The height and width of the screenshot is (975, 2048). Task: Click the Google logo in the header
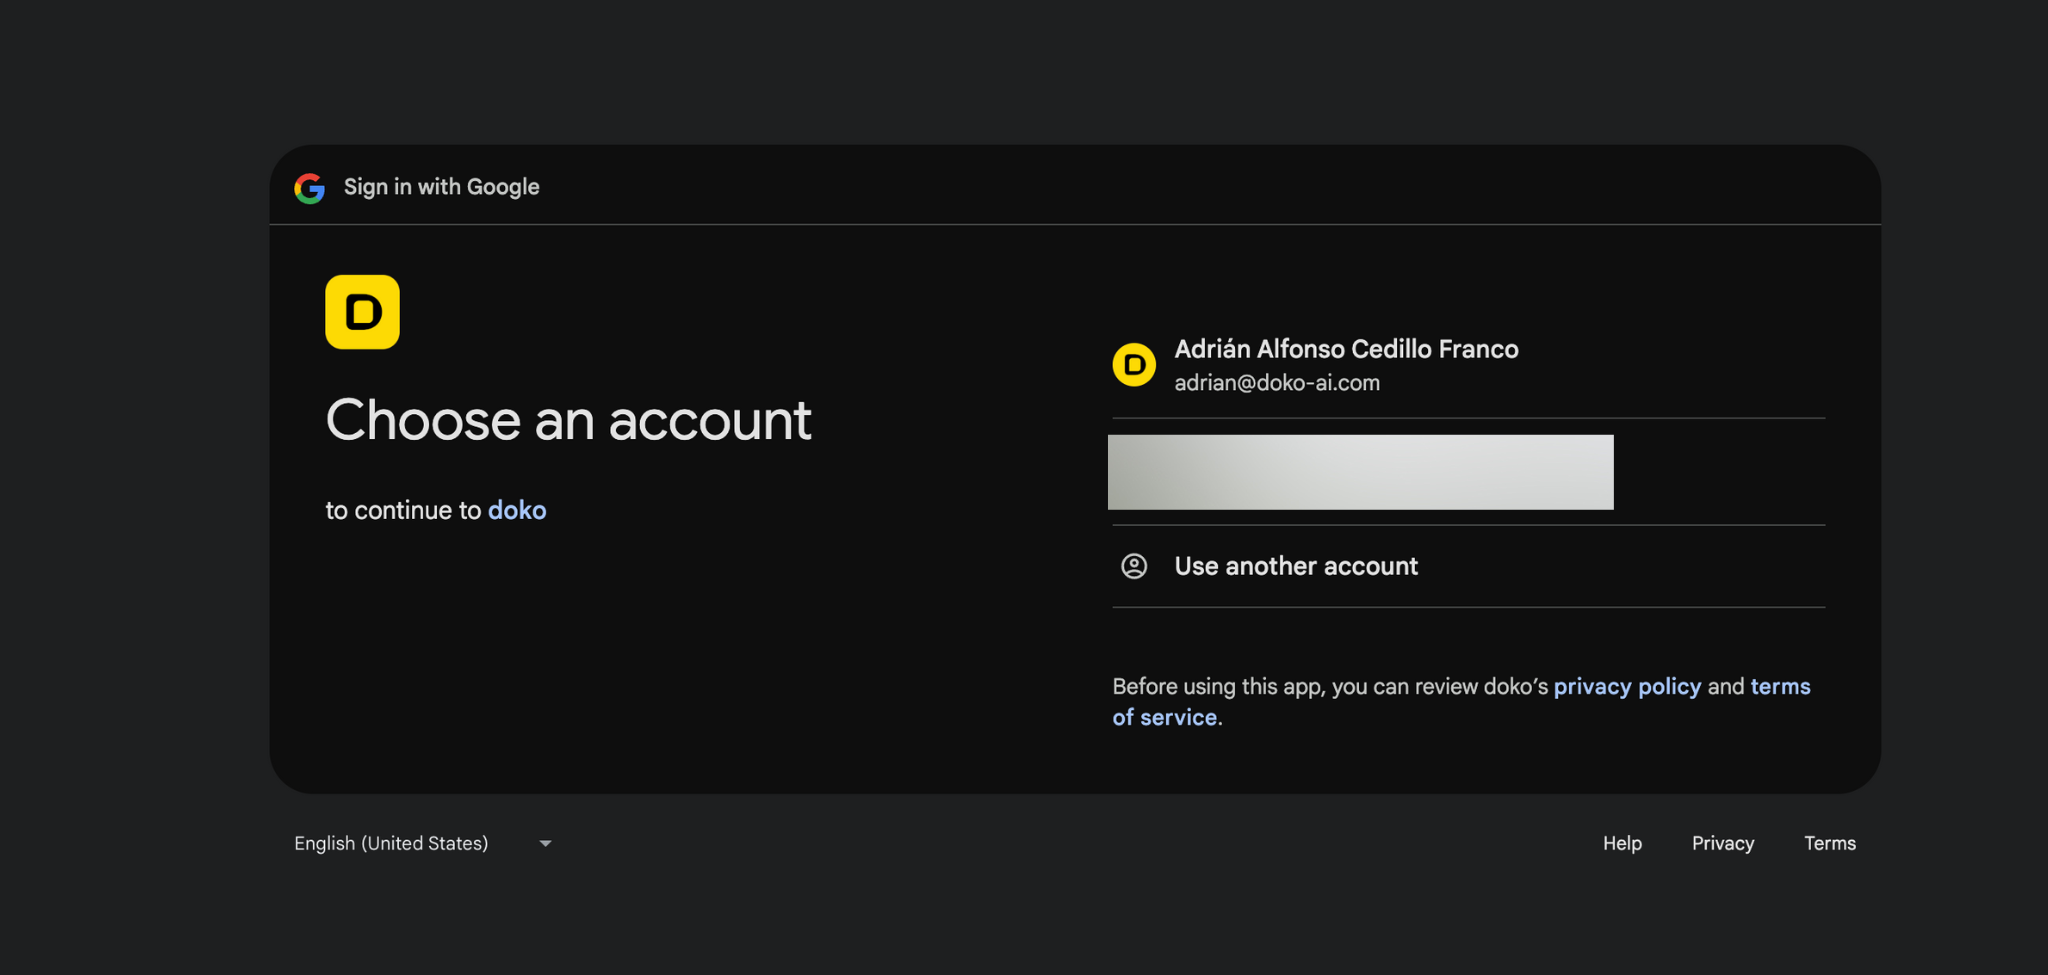[x=310, y=188]
